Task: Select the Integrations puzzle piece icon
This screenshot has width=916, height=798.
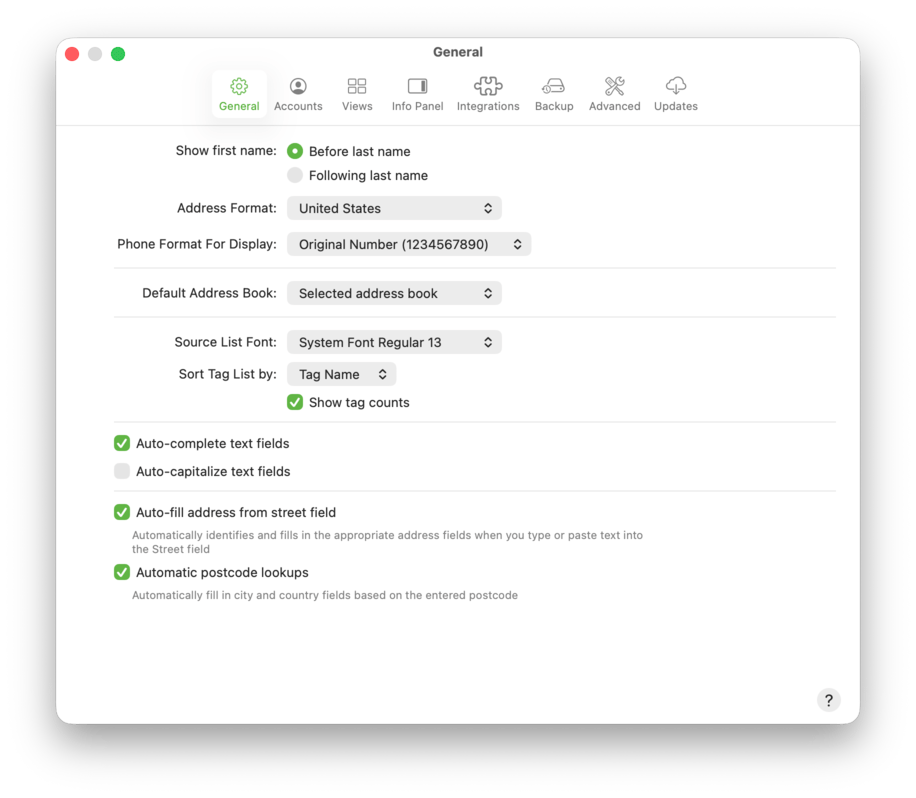Action: pos(488,87)
